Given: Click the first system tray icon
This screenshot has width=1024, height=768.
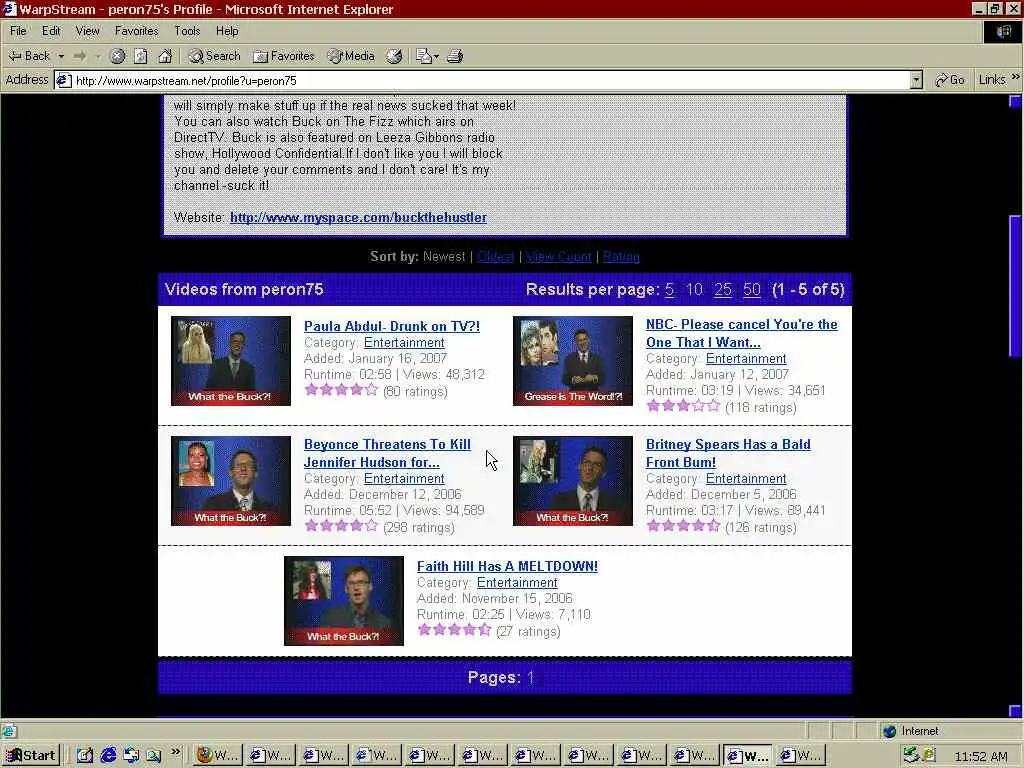Looking at the screenshot, I should 910,756.
